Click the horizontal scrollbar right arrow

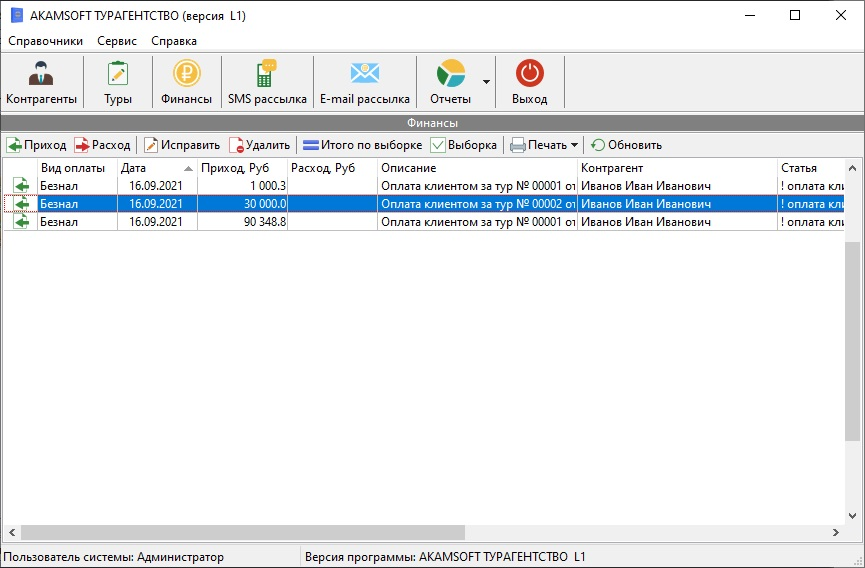(836, 532)
